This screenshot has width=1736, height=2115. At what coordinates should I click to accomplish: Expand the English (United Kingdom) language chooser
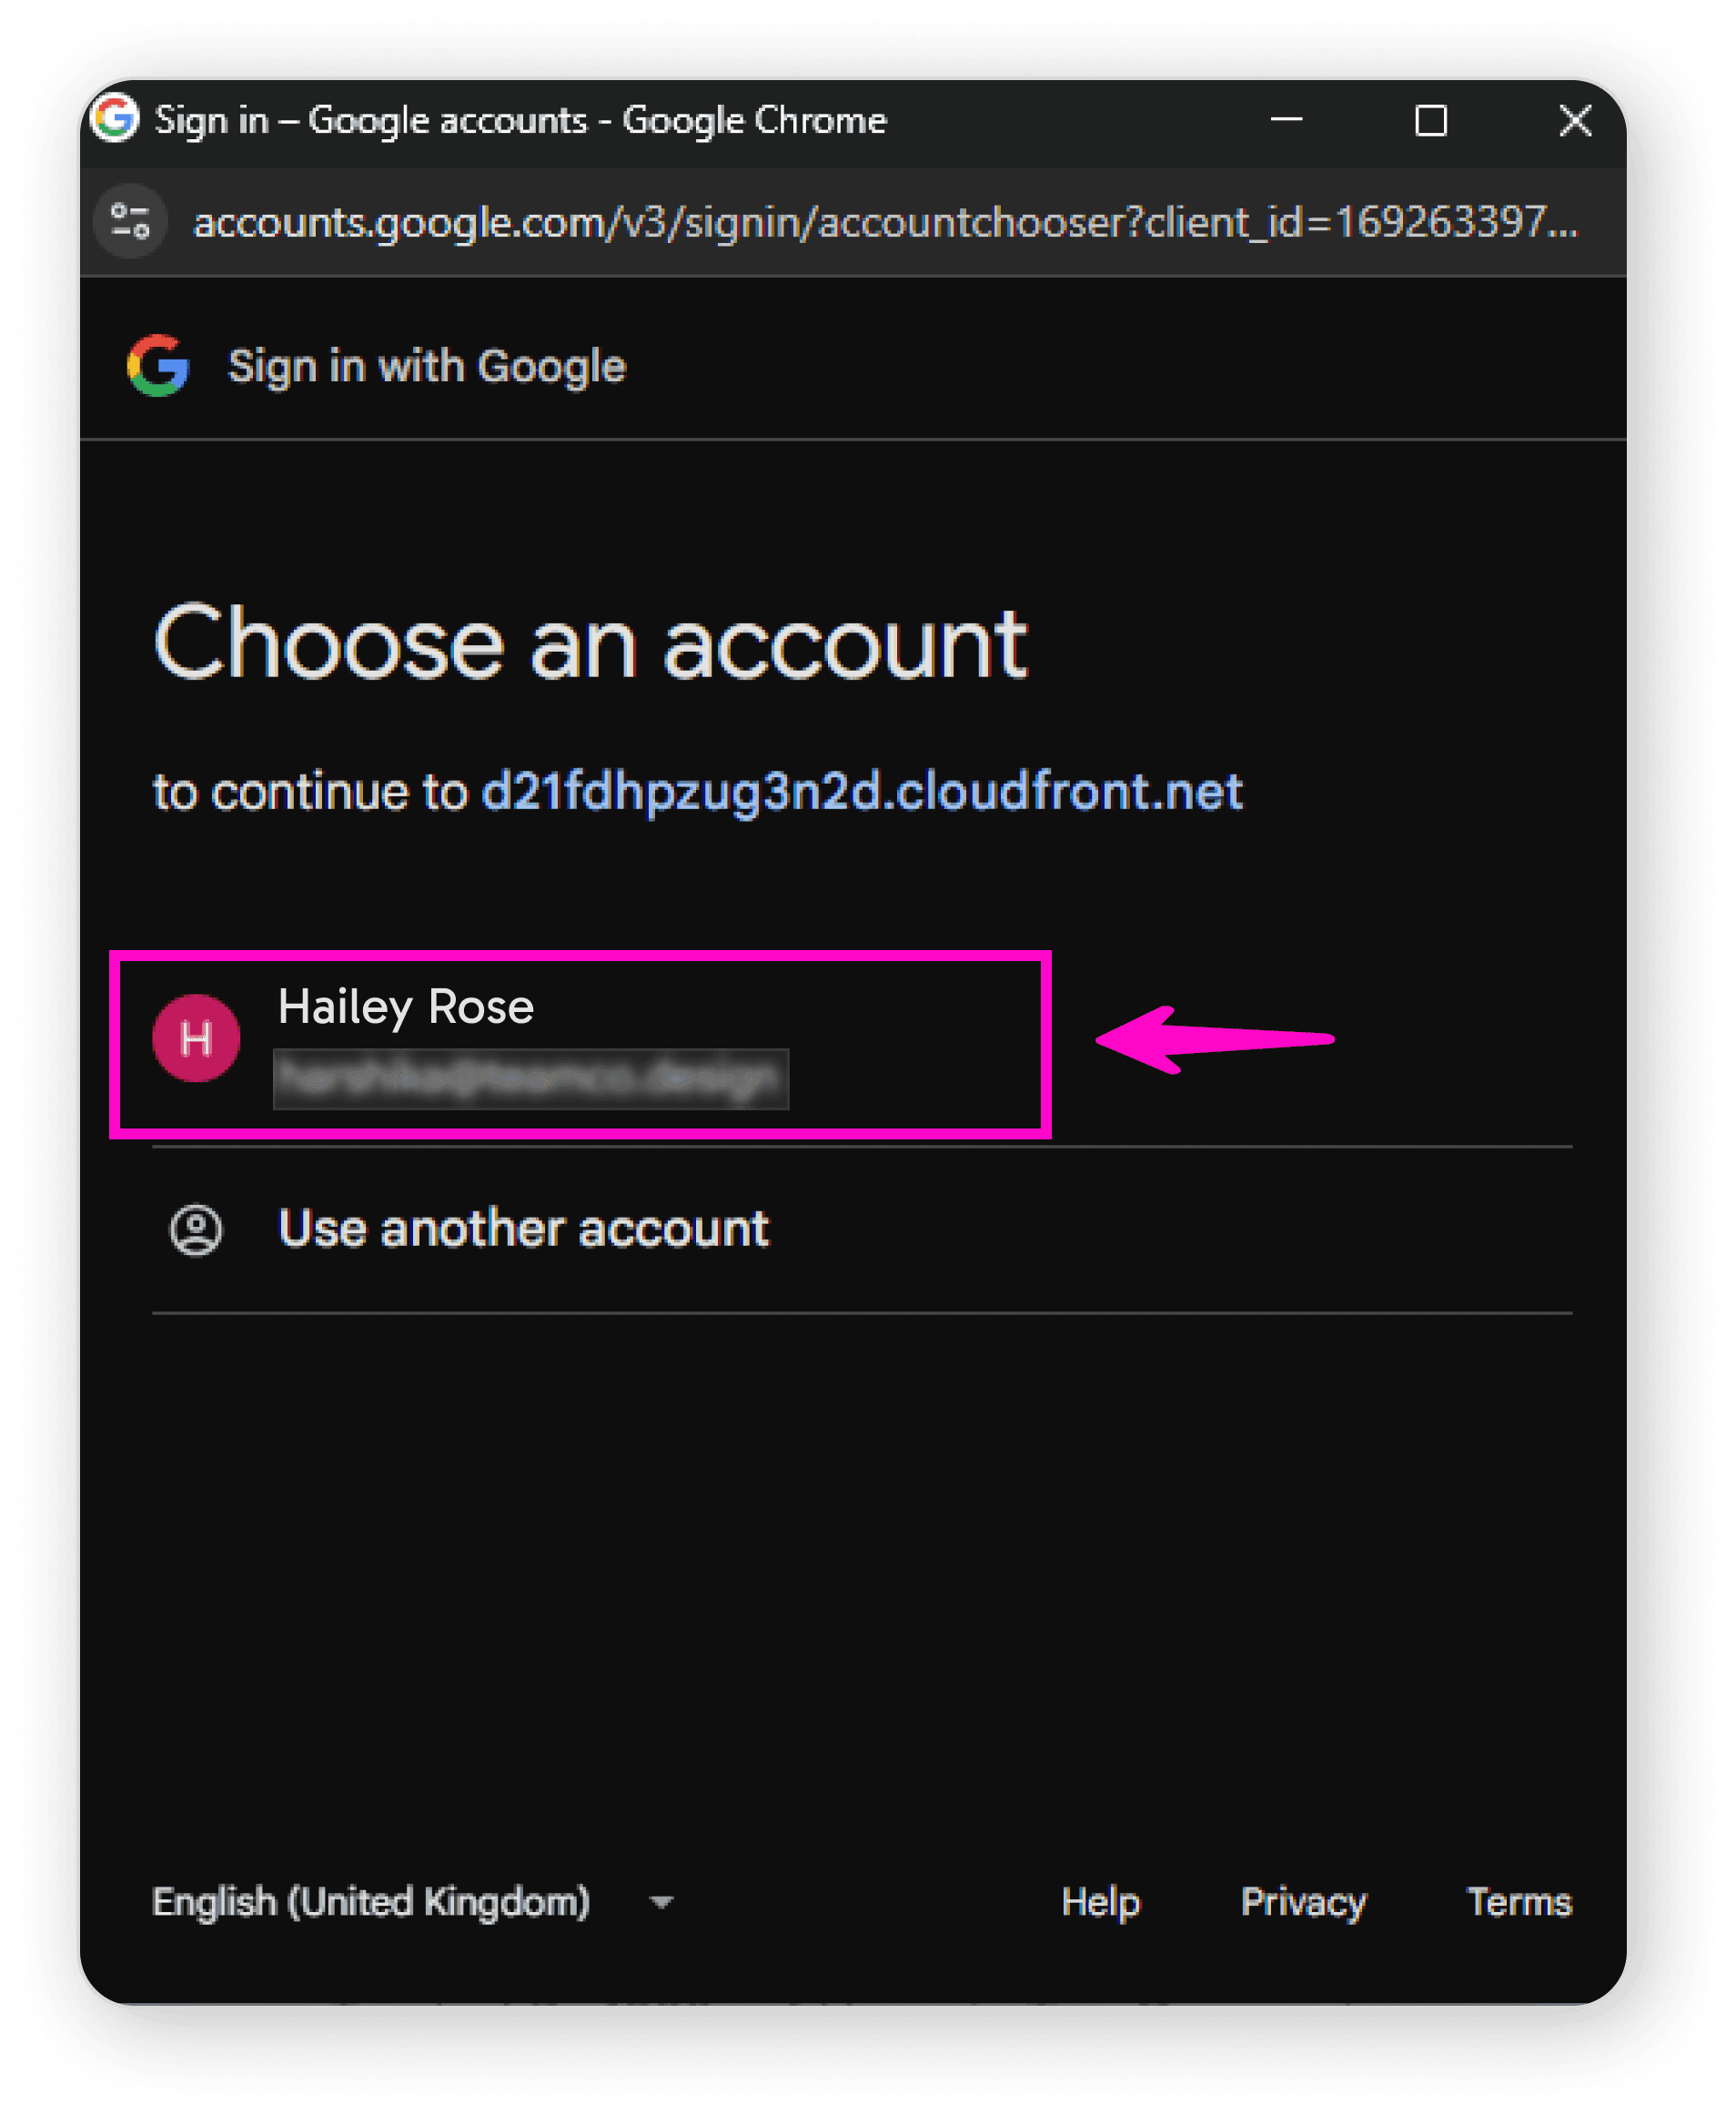point(371,1903)
